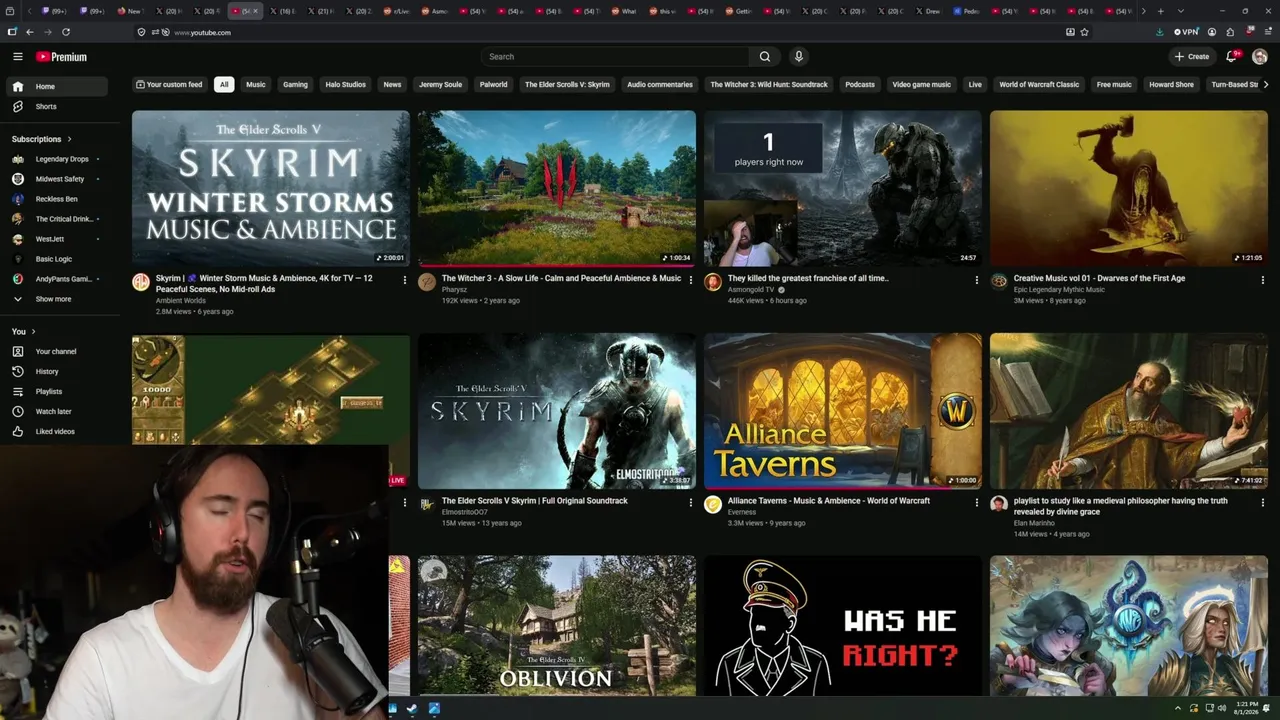Viewport: 1280px width, 720px height.
Task: Expand the Subscriptions section
Action: point(42,139)
